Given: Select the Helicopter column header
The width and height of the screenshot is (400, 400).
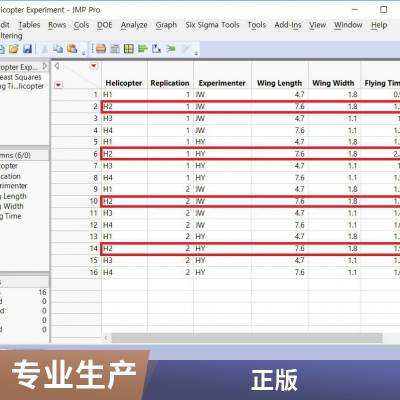Looking at the screenshot, I should pos(124,83).
